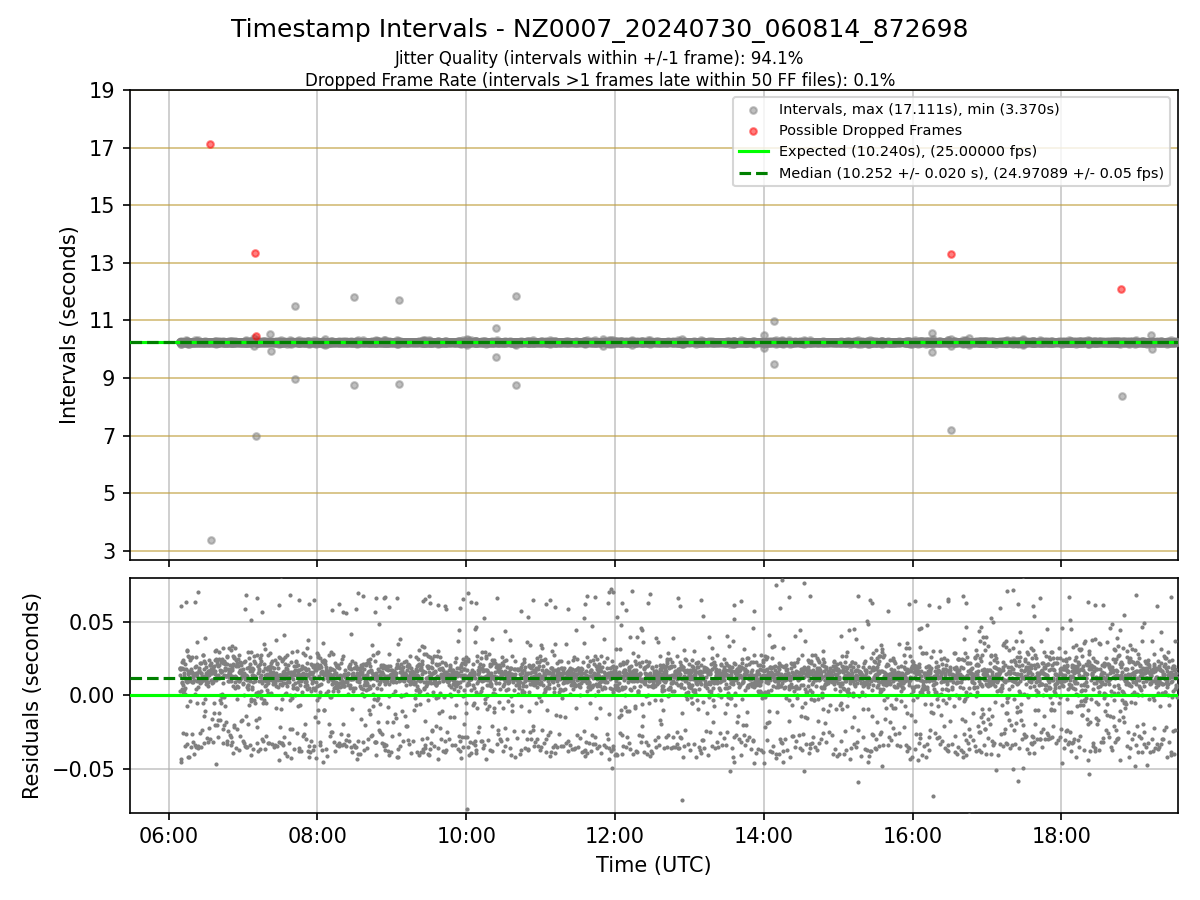Click the "9" tick on the intervals axis
This screenshot has height=900, width=1200.
coord(110,378)
